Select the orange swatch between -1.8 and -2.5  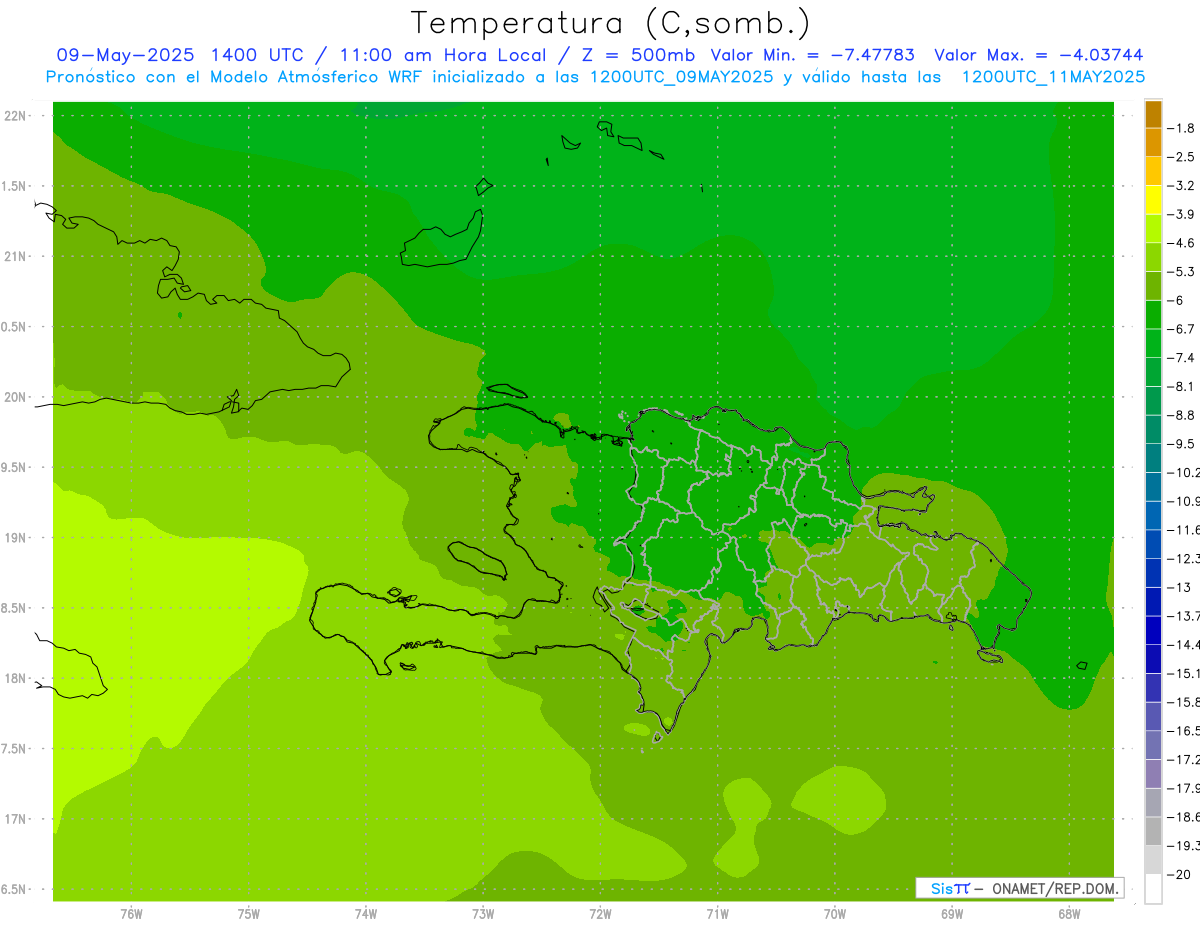(x=1153, y=142)
